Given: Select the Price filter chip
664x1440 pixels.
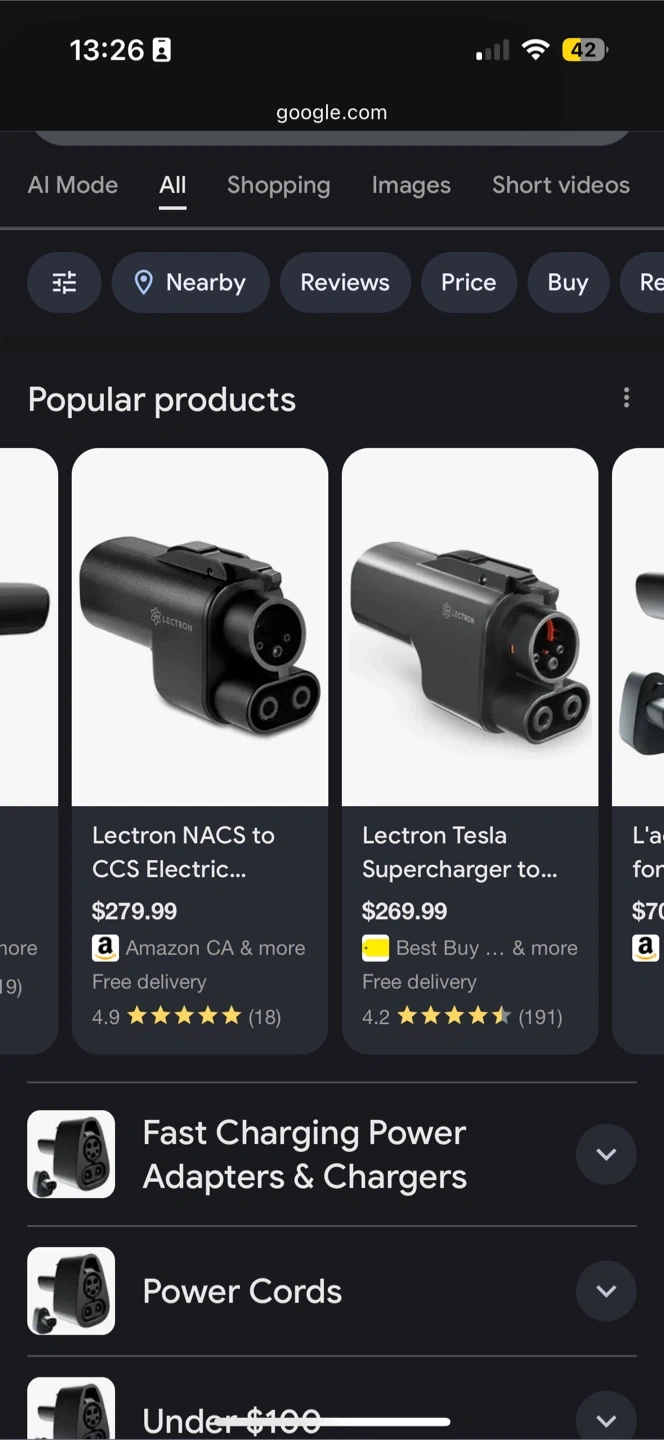Looking at the screenshot, I should coord(468,283).
